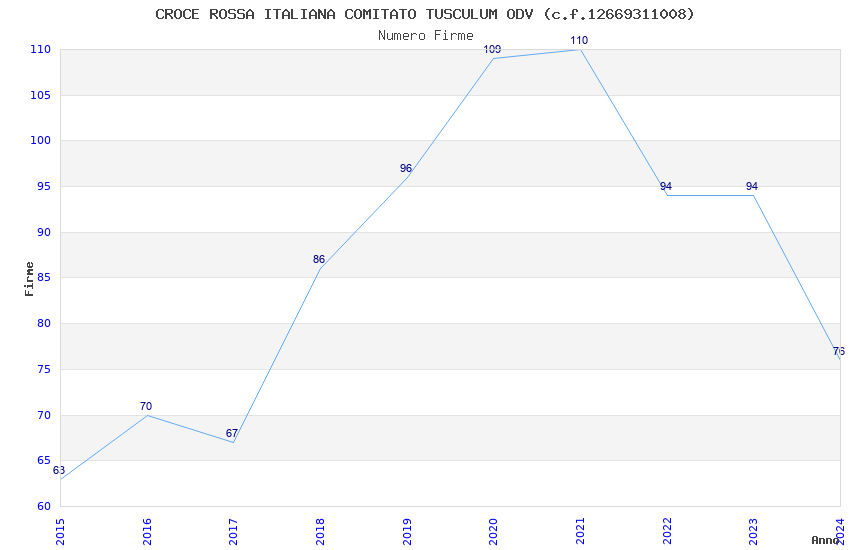Click the y-axis tick value 100
850x550 pixels.
(x=41, y=140)
